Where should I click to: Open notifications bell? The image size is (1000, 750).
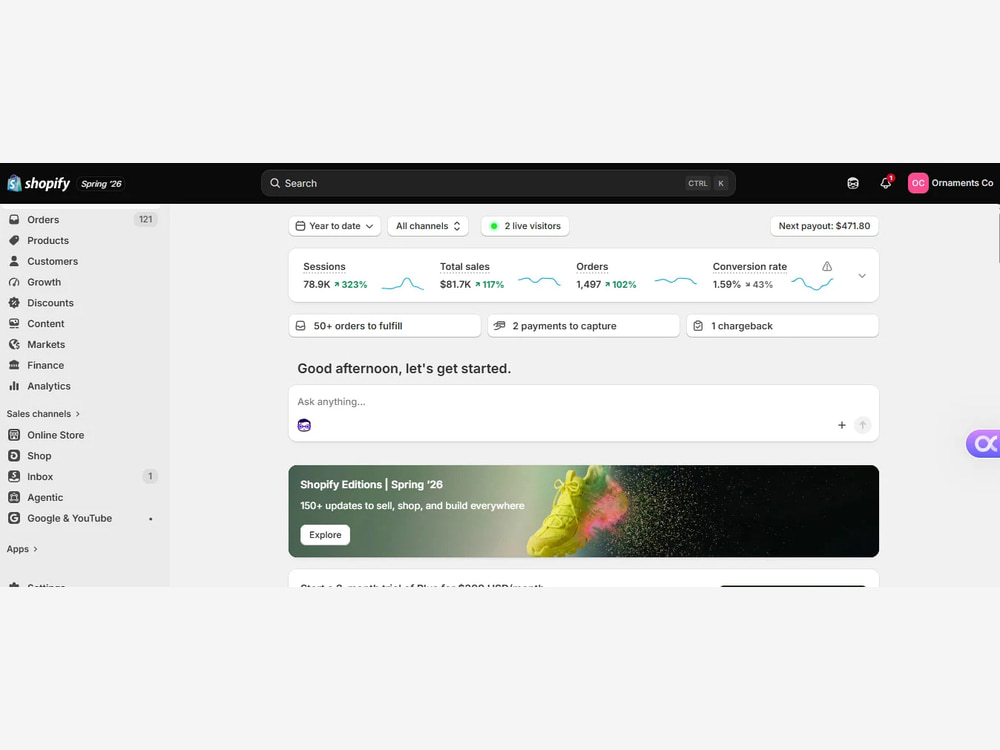pos(886,183)
